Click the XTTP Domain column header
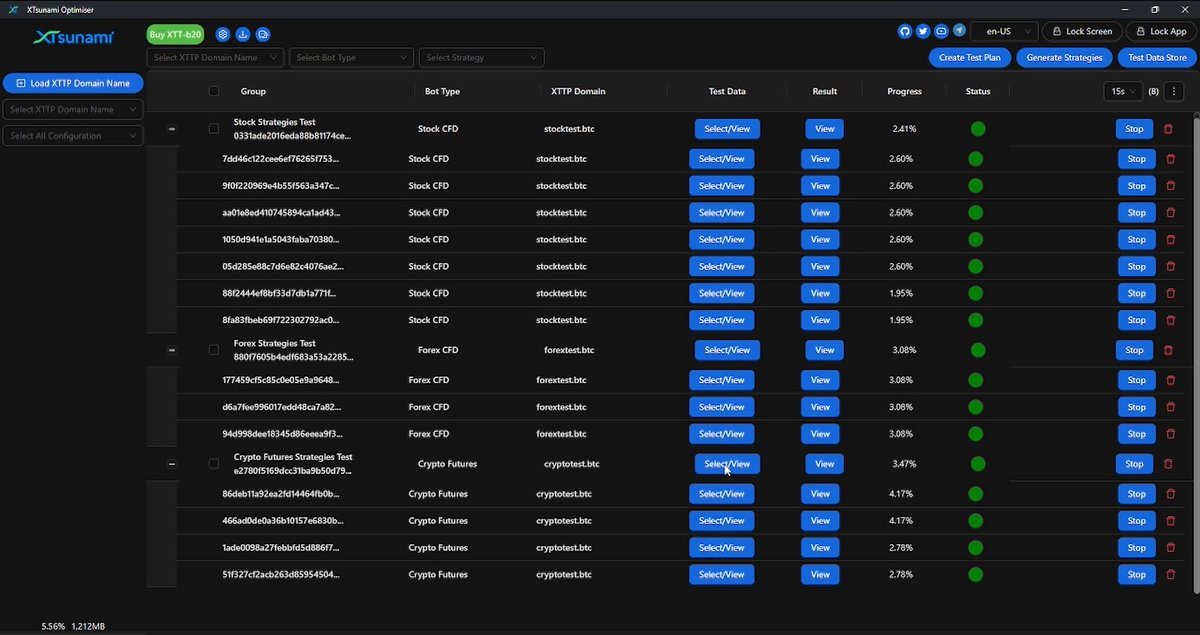The height and width of the screenshot is (635, 1200). pyautogui.click(x=578, y=91)
